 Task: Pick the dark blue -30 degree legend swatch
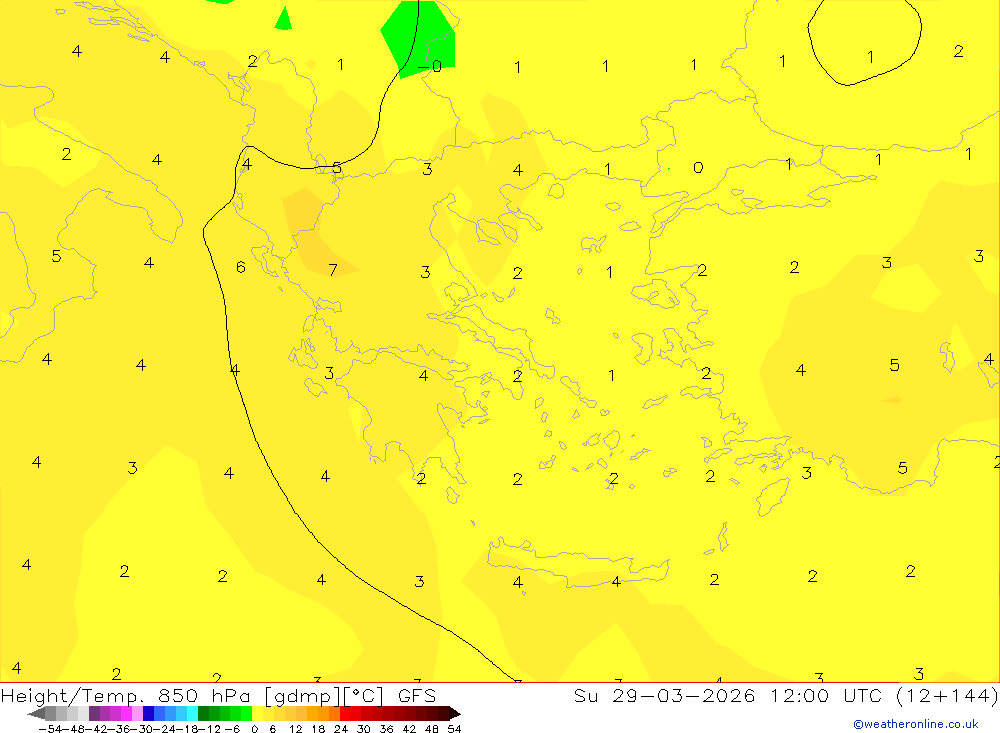pos(149,713)
